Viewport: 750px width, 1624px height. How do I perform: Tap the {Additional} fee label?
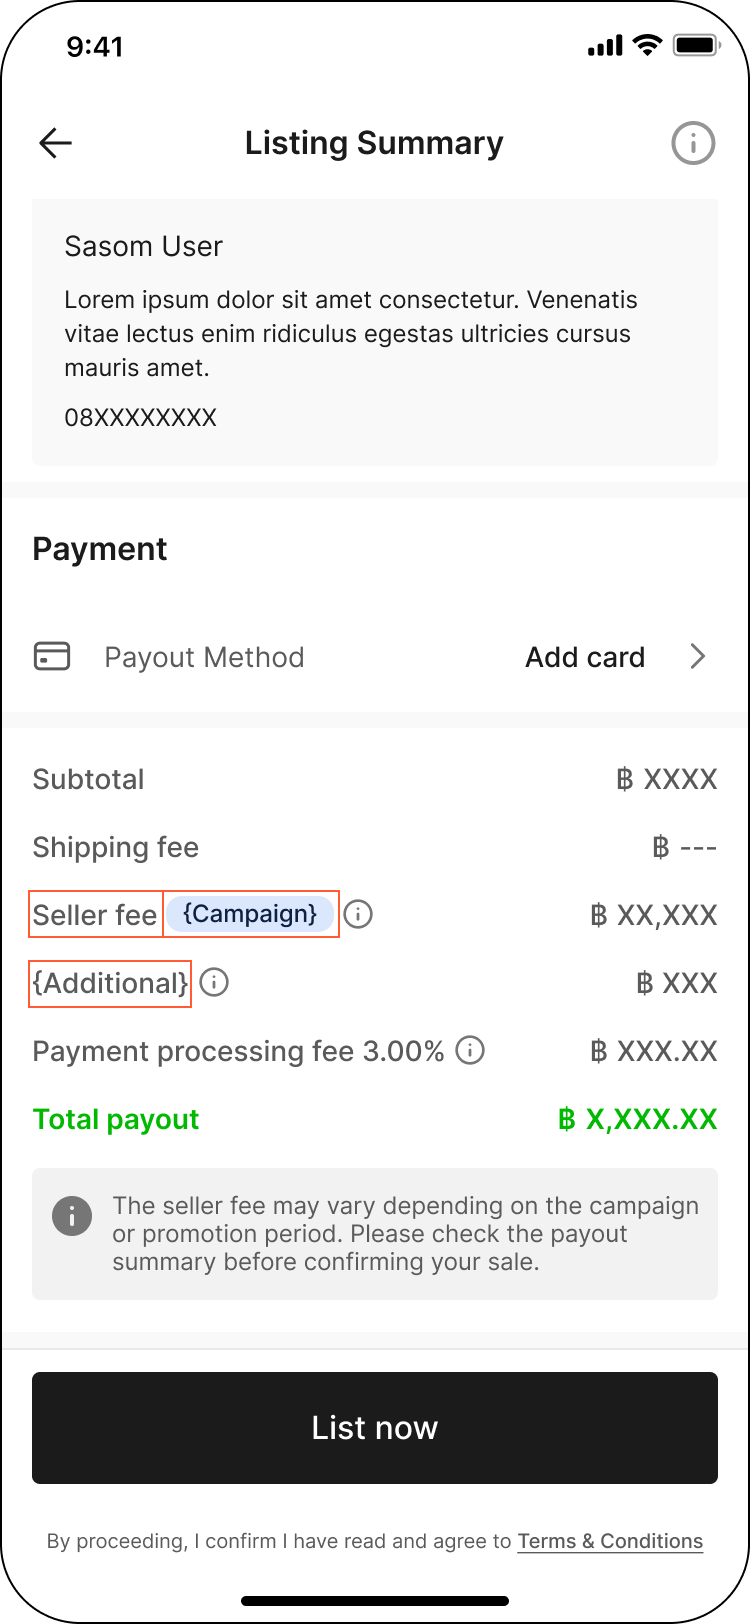click(109, 982)
